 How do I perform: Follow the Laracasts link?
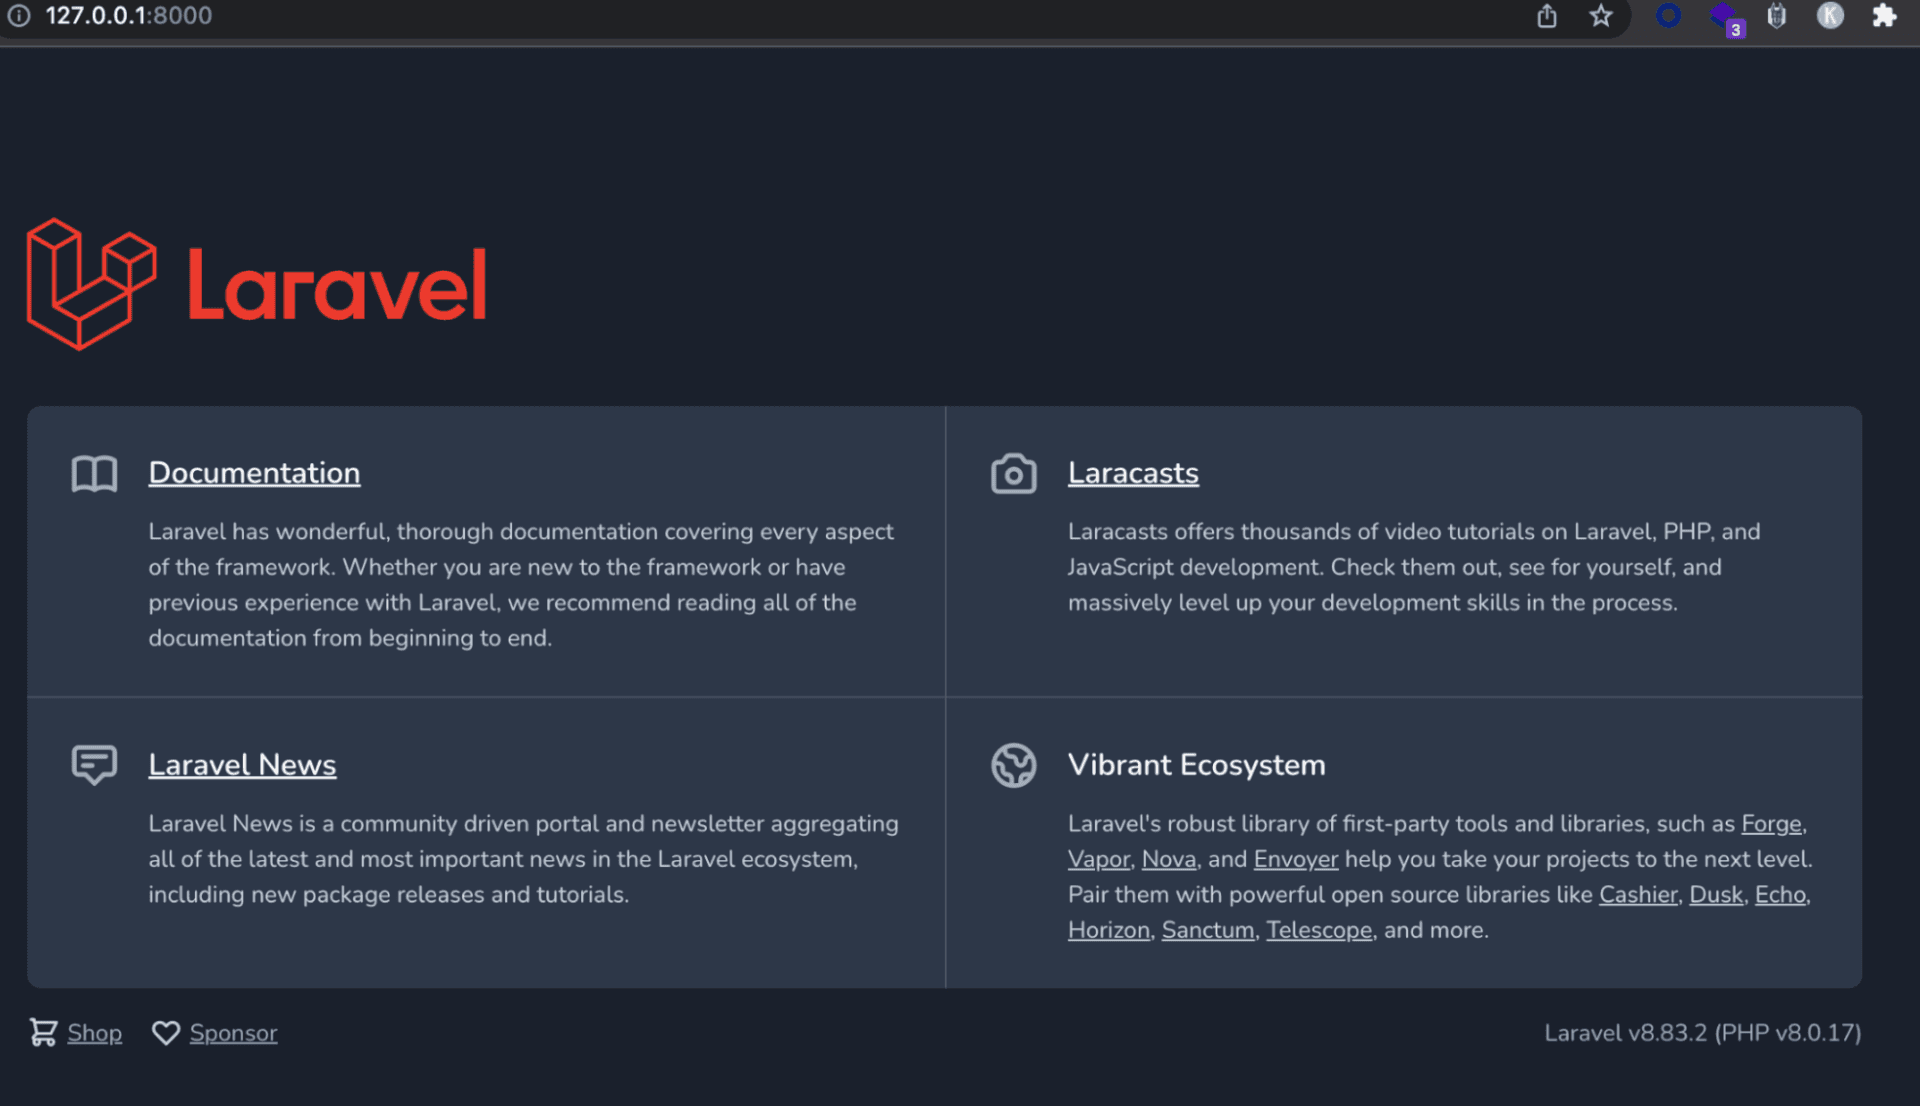[x=1133, y=473]
